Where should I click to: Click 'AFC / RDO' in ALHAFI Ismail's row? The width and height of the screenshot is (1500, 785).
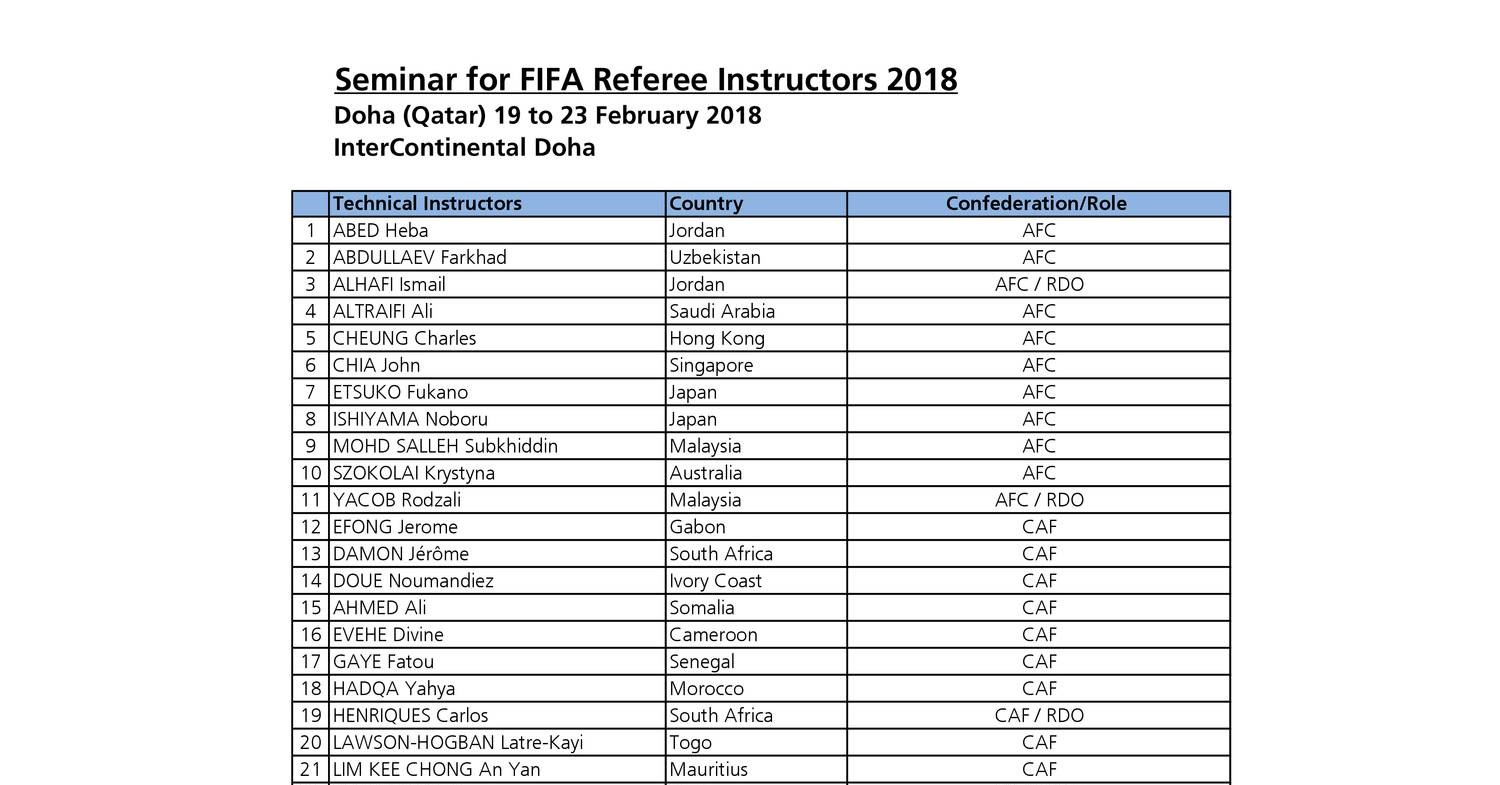point(1039,284)
